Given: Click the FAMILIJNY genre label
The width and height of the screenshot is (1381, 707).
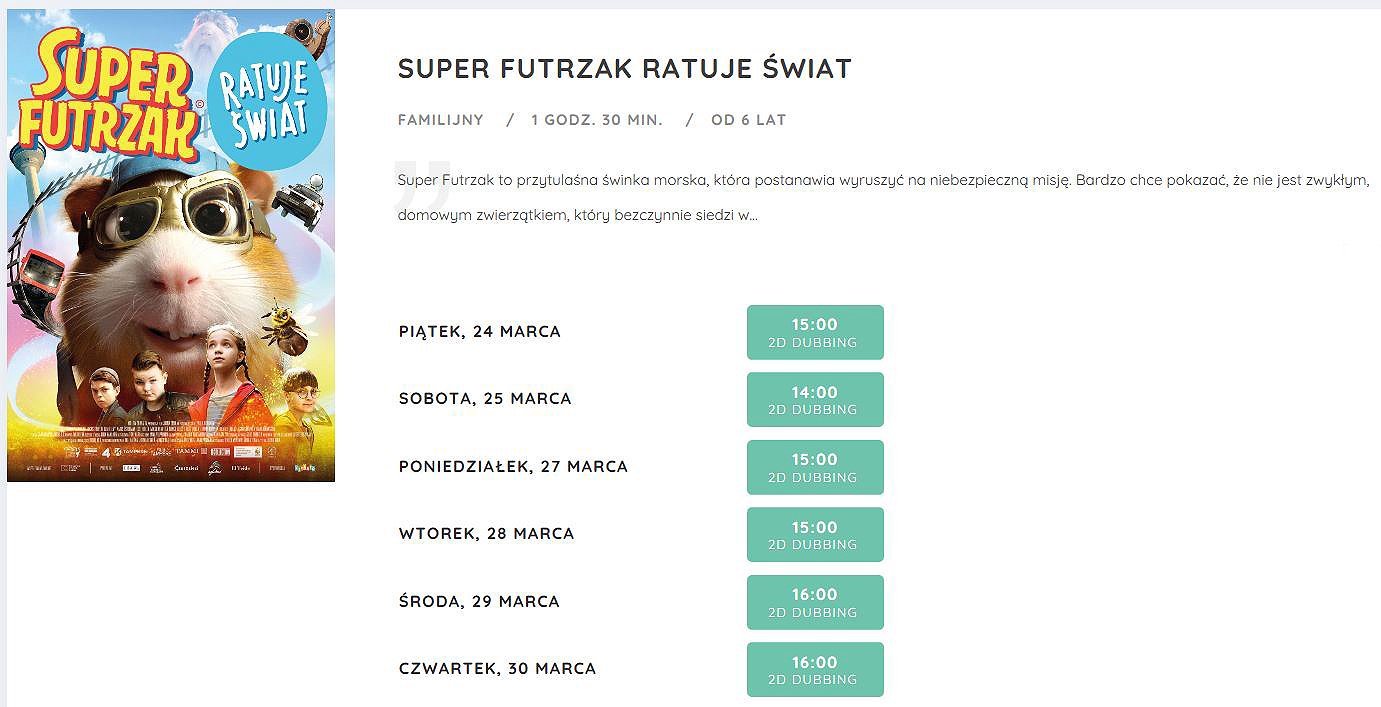Looking at the screenshot, I should click(x=441, y=120).
